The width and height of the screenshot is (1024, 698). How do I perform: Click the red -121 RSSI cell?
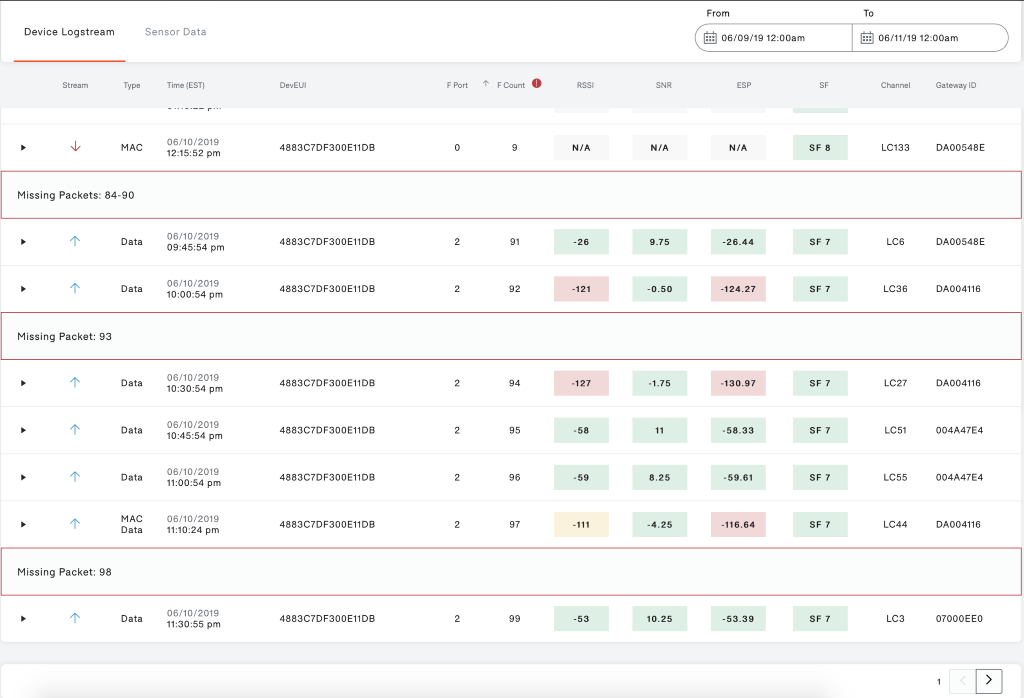(581, 289)
